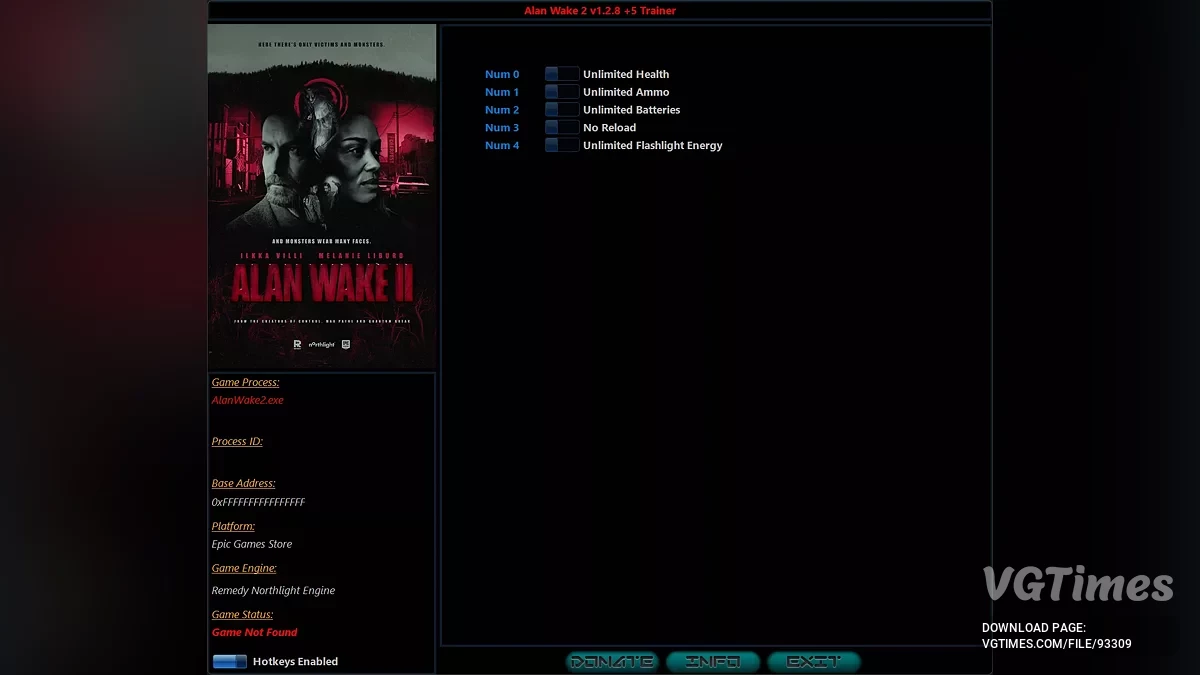1200x675 pixels.
Task: Click the Platform heading
Action: 233,526
